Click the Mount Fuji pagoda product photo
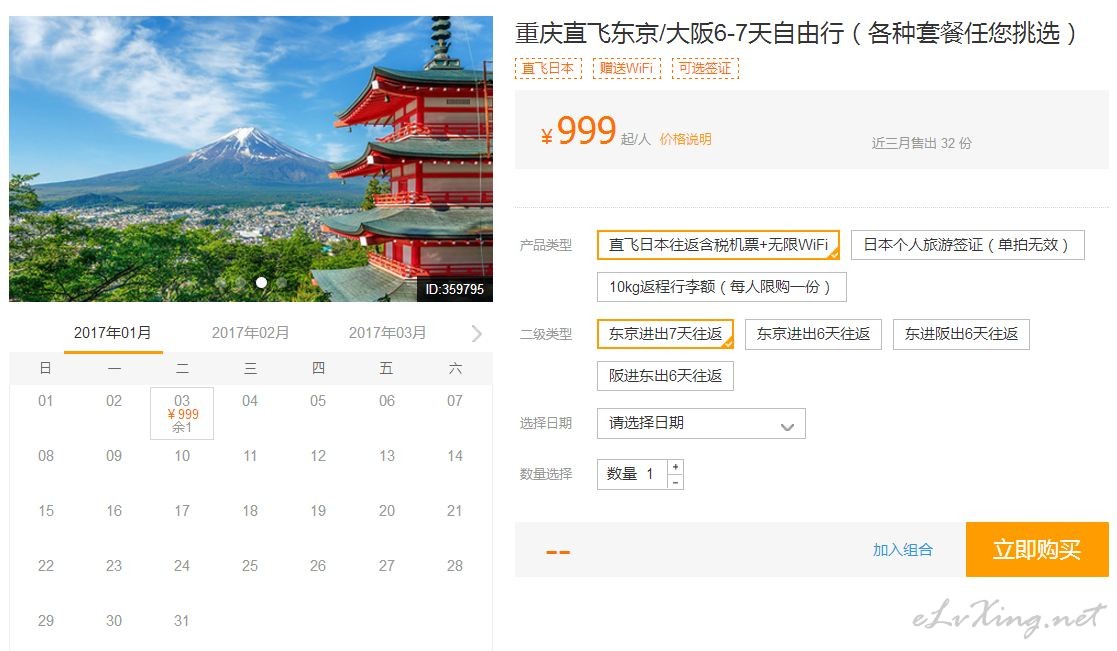 251,159
